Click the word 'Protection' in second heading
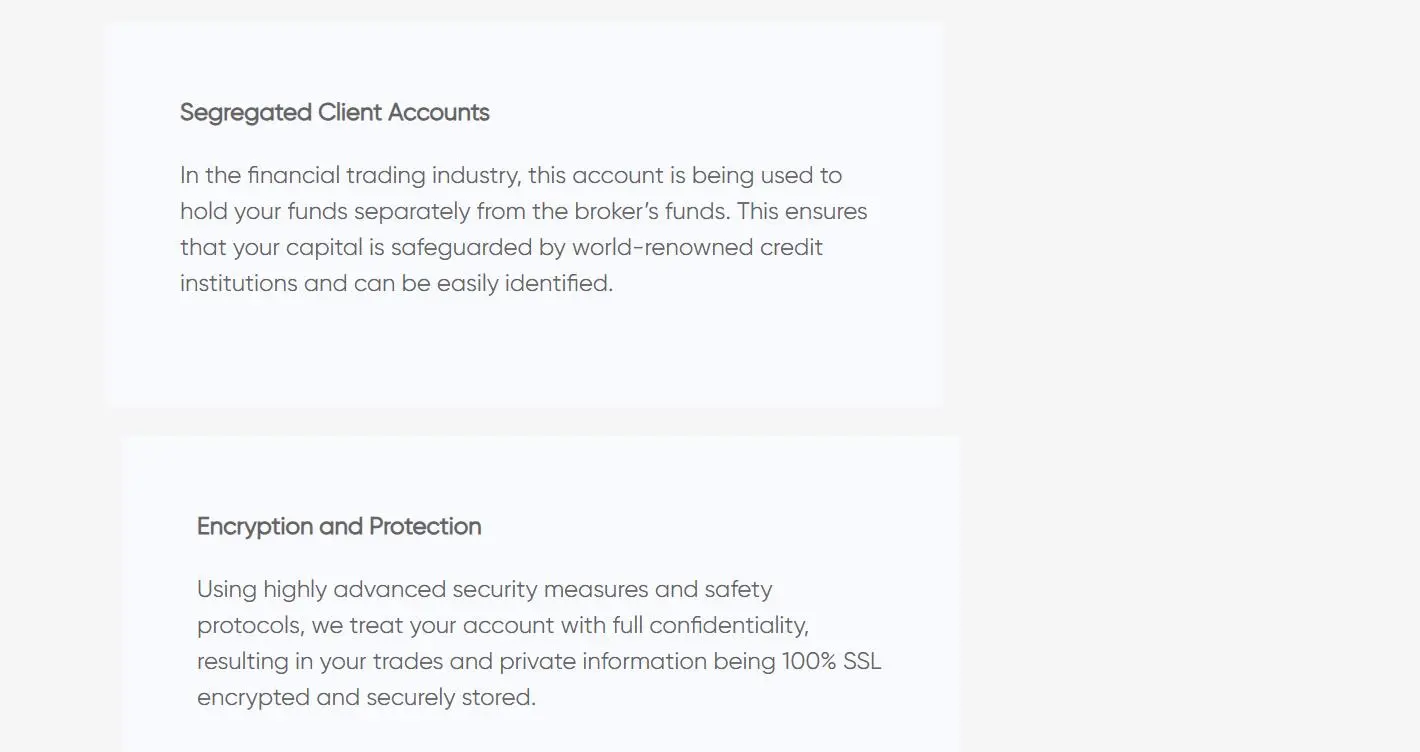Screen dimensions: 1420x752 coord(425,527)
